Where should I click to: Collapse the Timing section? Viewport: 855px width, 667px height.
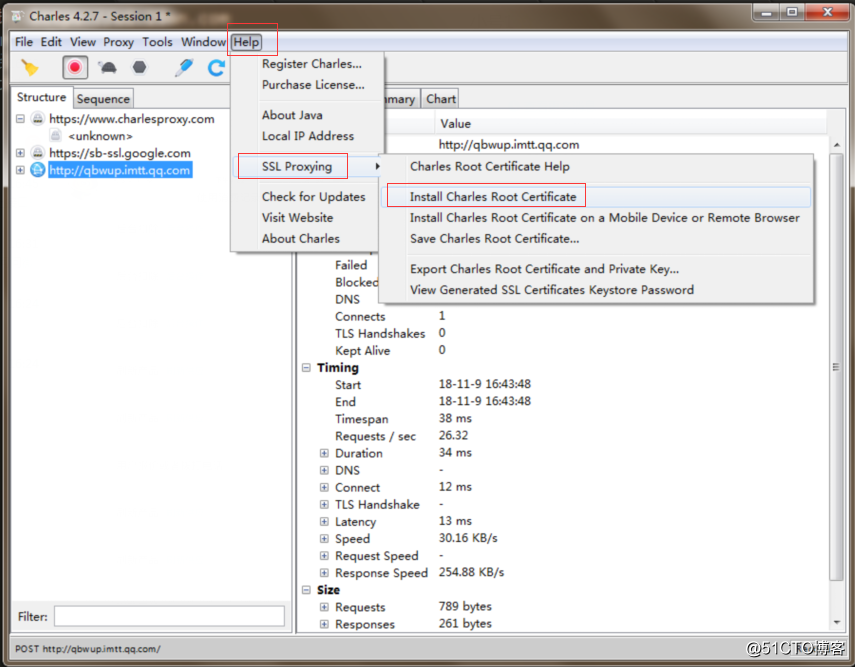[306, 368]
